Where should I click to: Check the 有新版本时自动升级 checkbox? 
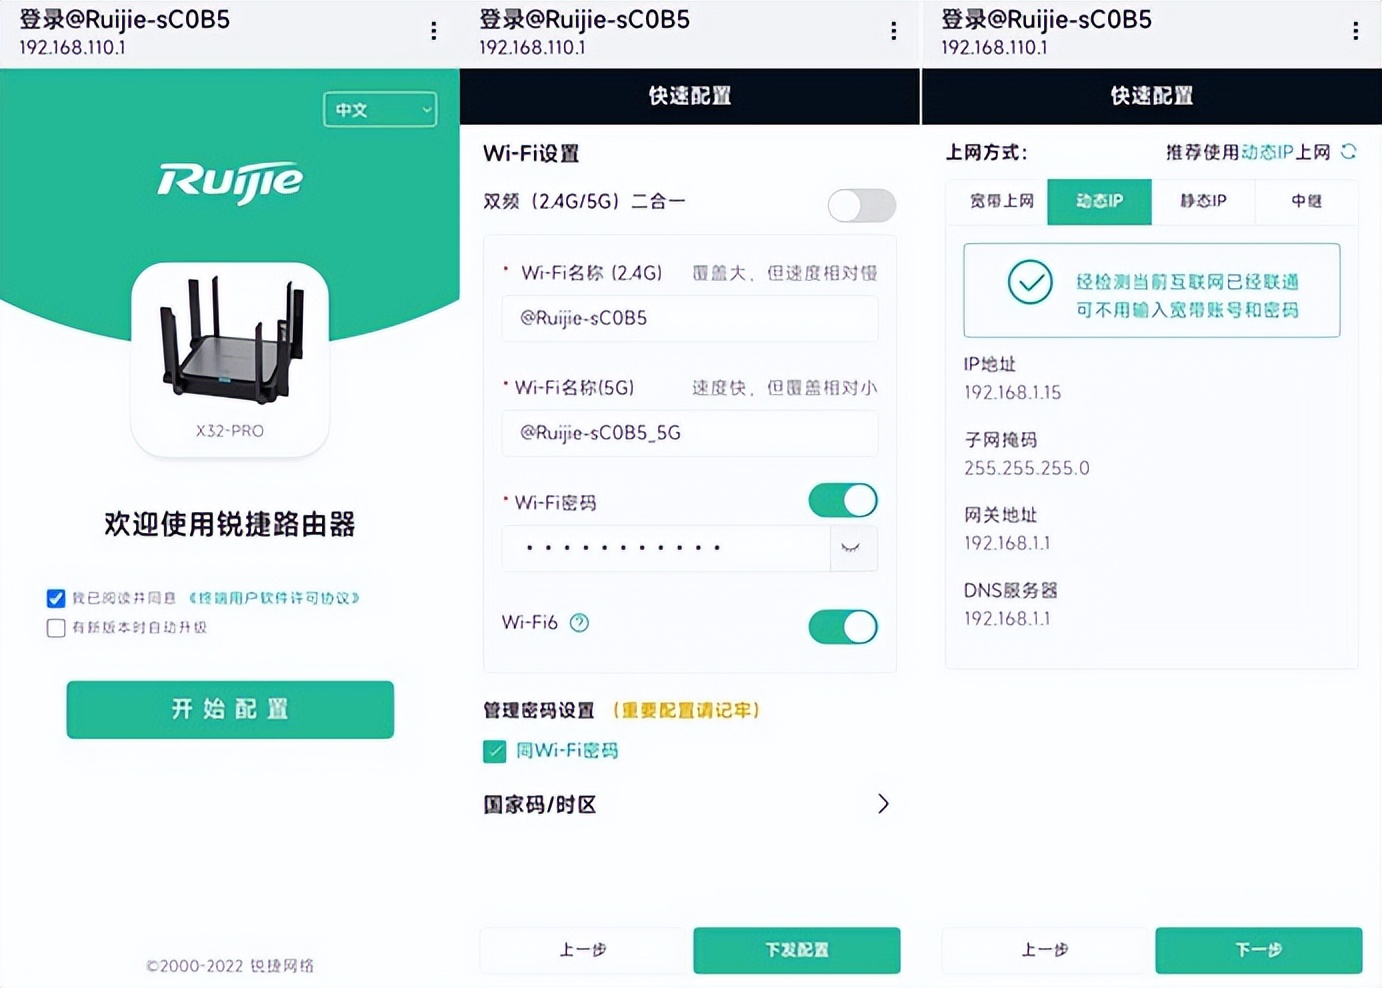coord(56,628)
